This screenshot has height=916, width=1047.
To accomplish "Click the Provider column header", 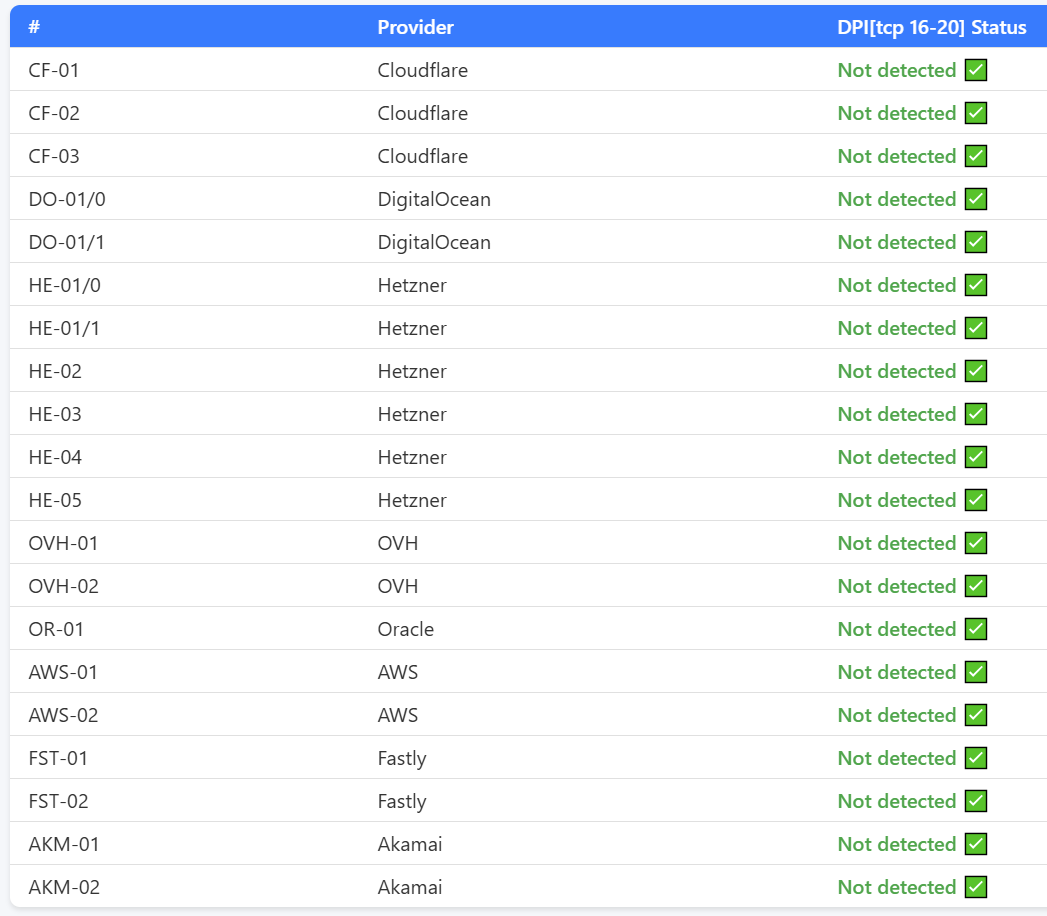I will 415,27.
